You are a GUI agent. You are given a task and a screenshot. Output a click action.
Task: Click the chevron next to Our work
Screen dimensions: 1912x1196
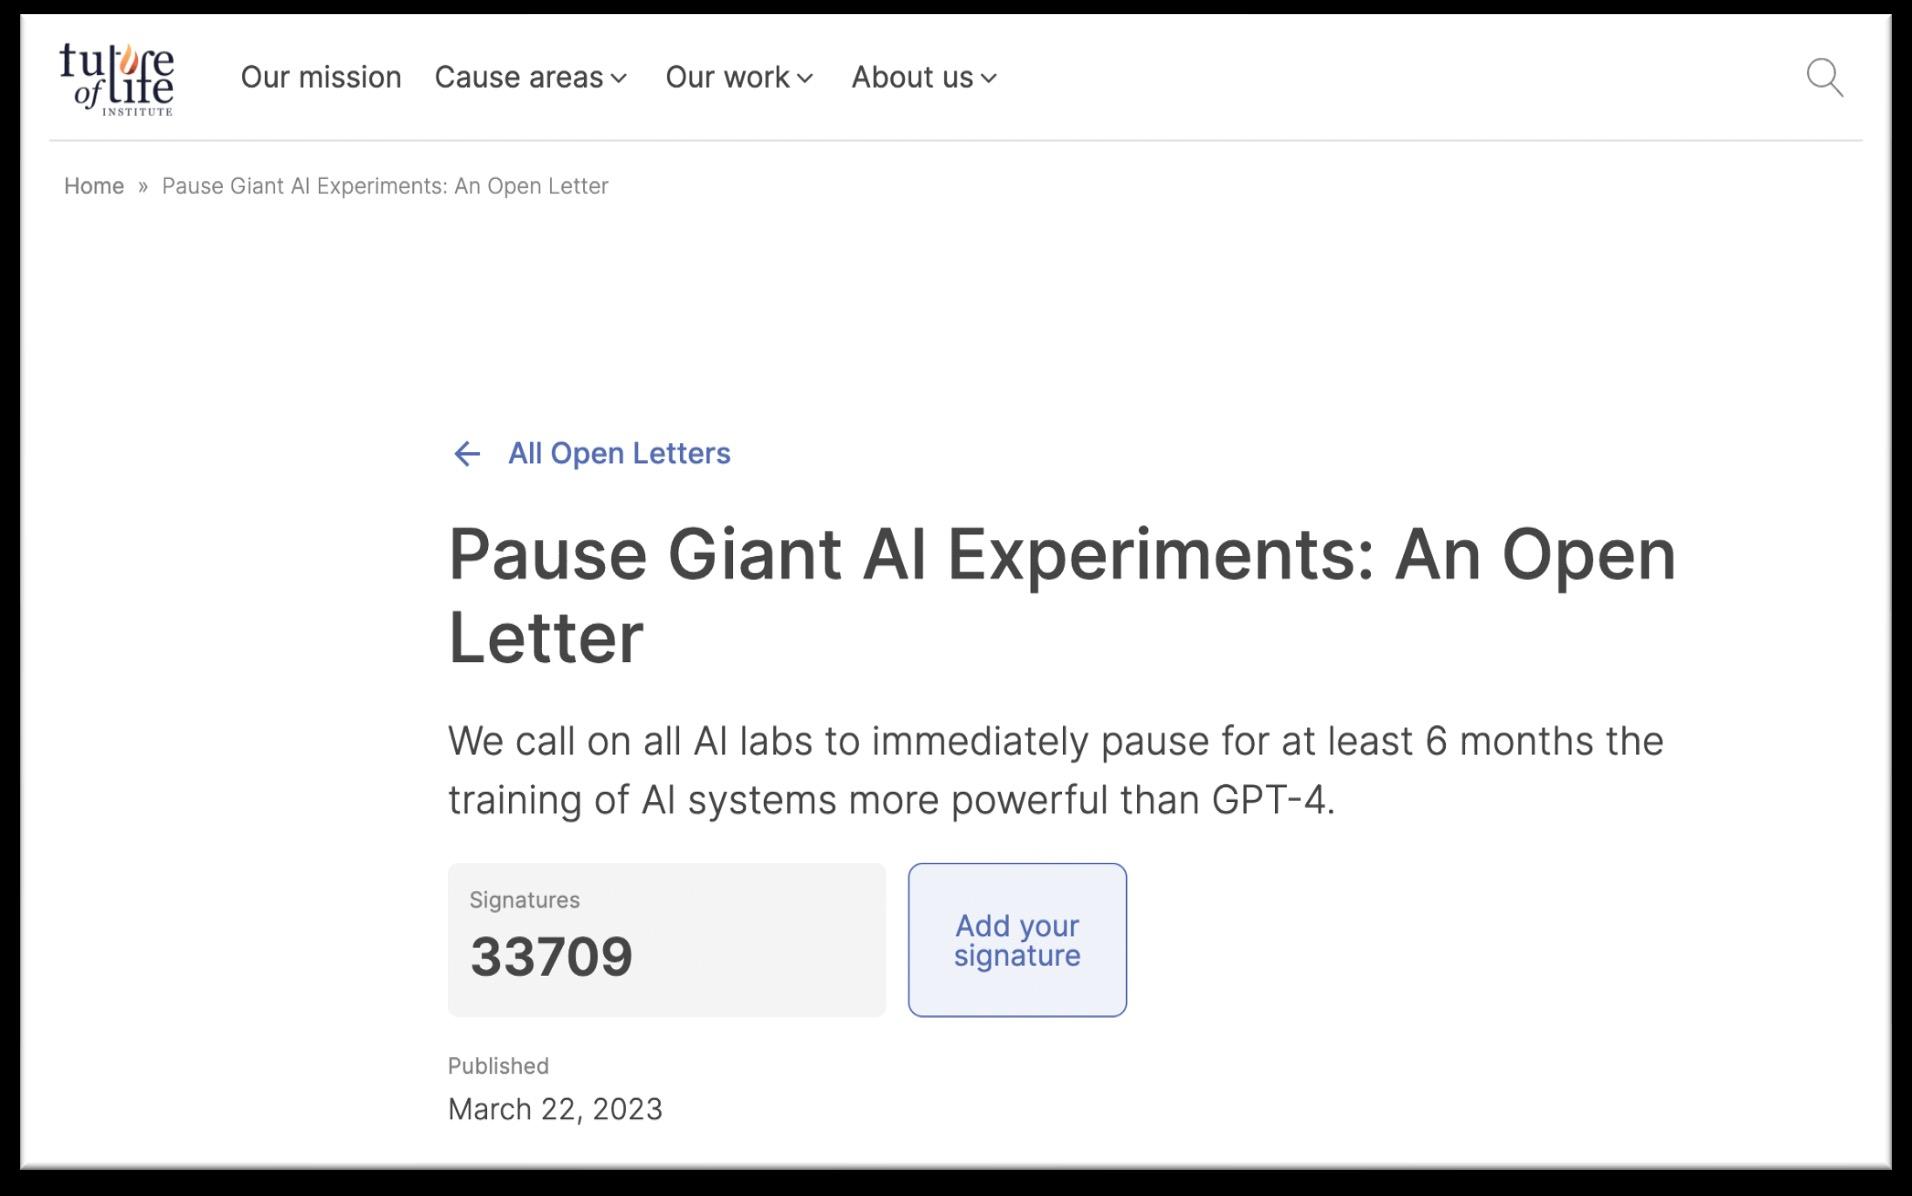tap(805, 78)
